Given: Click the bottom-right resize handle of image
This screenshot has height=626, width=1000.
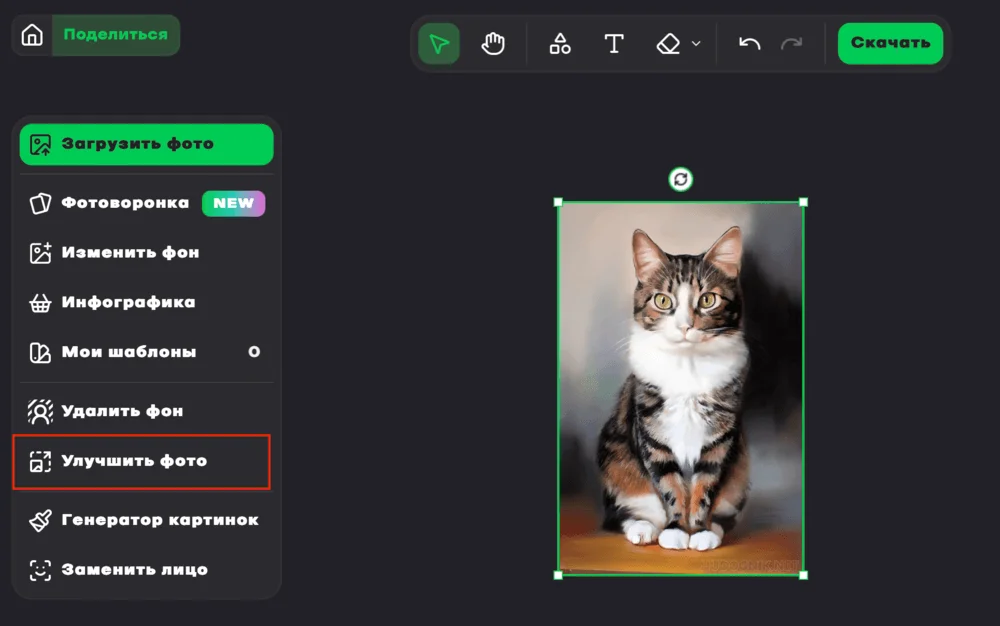Looking at the screenshot, I should tap(804, 575).
